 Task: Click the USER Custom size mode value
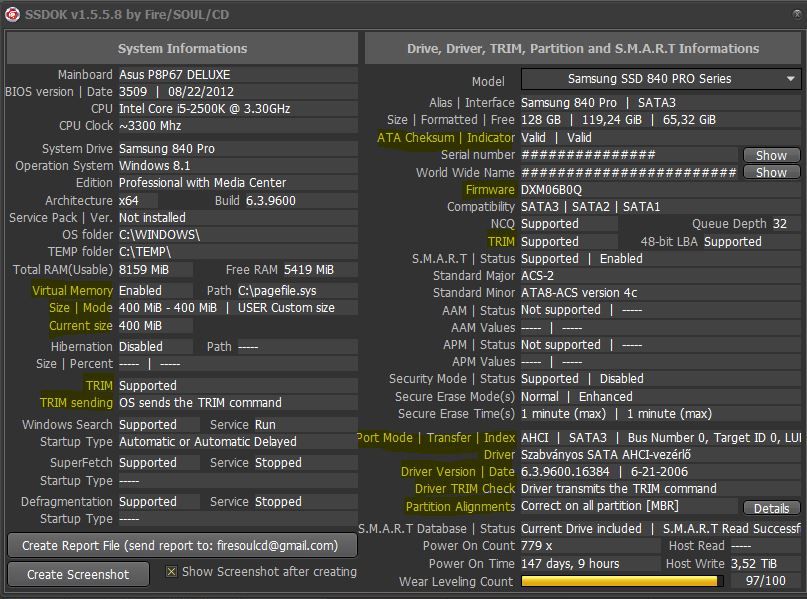pos(286,308)
